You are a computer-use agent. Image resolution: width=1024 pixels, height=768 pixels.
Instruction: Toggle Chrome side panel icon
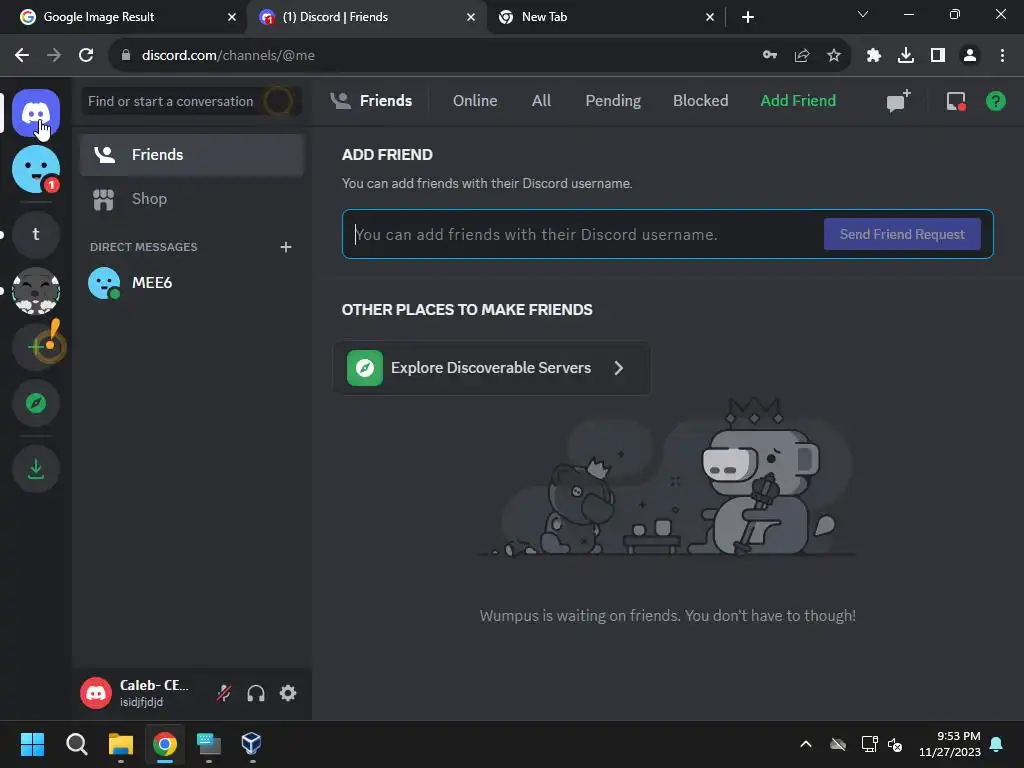point(938,56)
